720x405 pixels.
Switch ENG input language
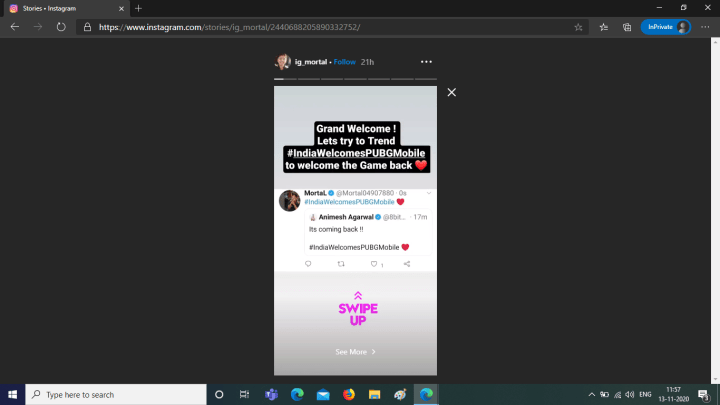click(645, 394)
